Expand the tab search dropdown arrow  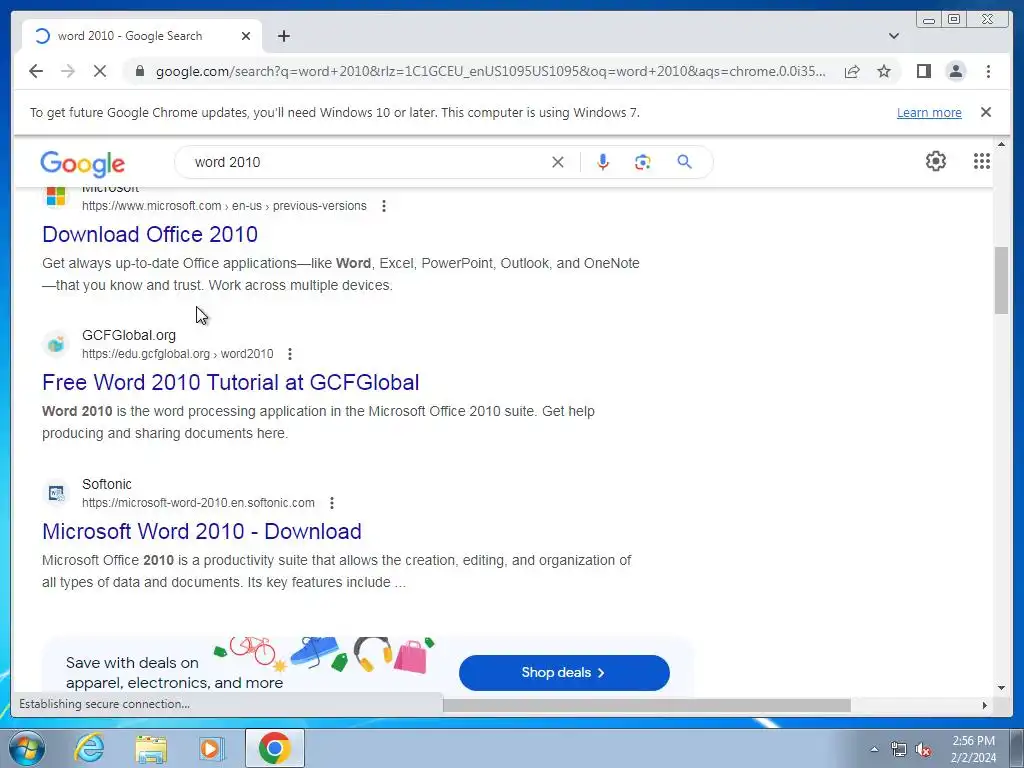894,36
